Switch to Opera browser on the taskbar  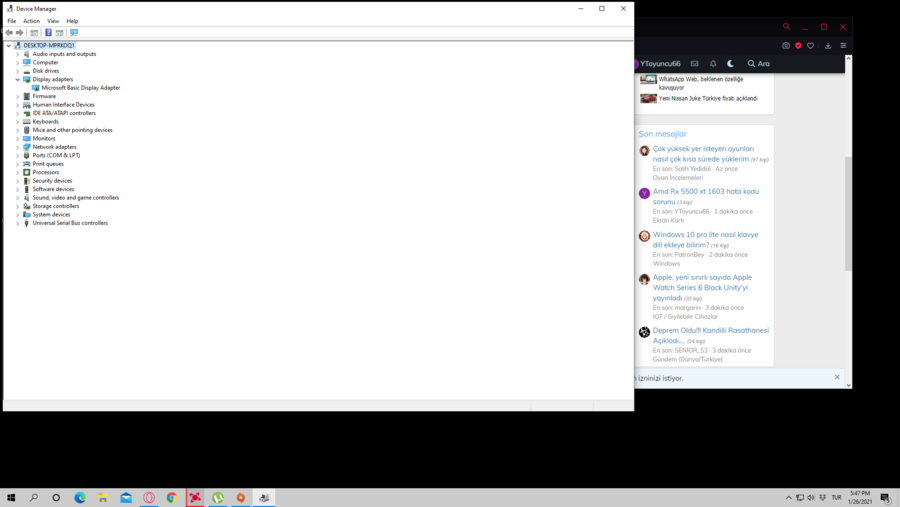tap(149, 498)
